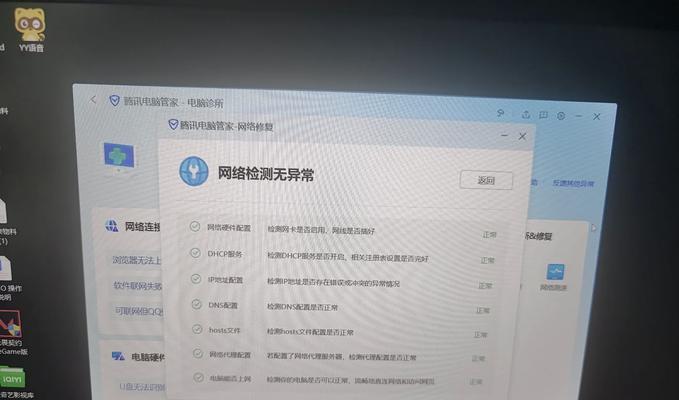The image size is (679, 400).
Task: Open the iQIYI 爱奇艺影视库 desktop icon
Action: click(14, 382)
